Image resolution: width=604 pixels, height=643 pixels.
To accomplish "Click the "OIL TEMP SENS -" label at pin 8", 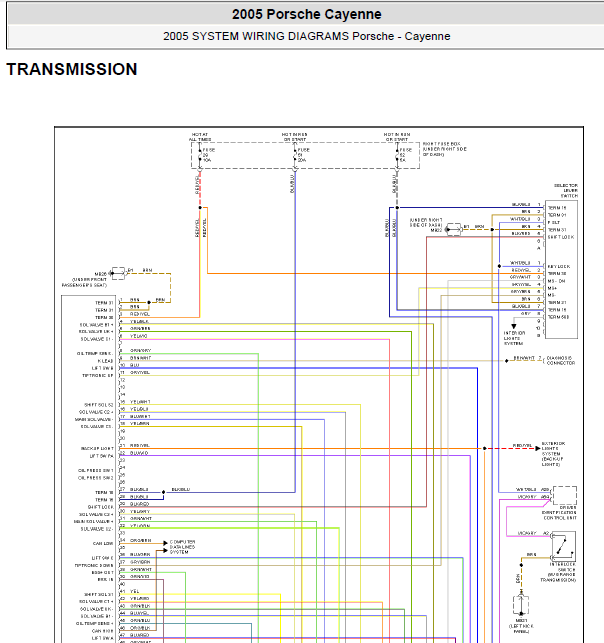I will coord(95,353).
